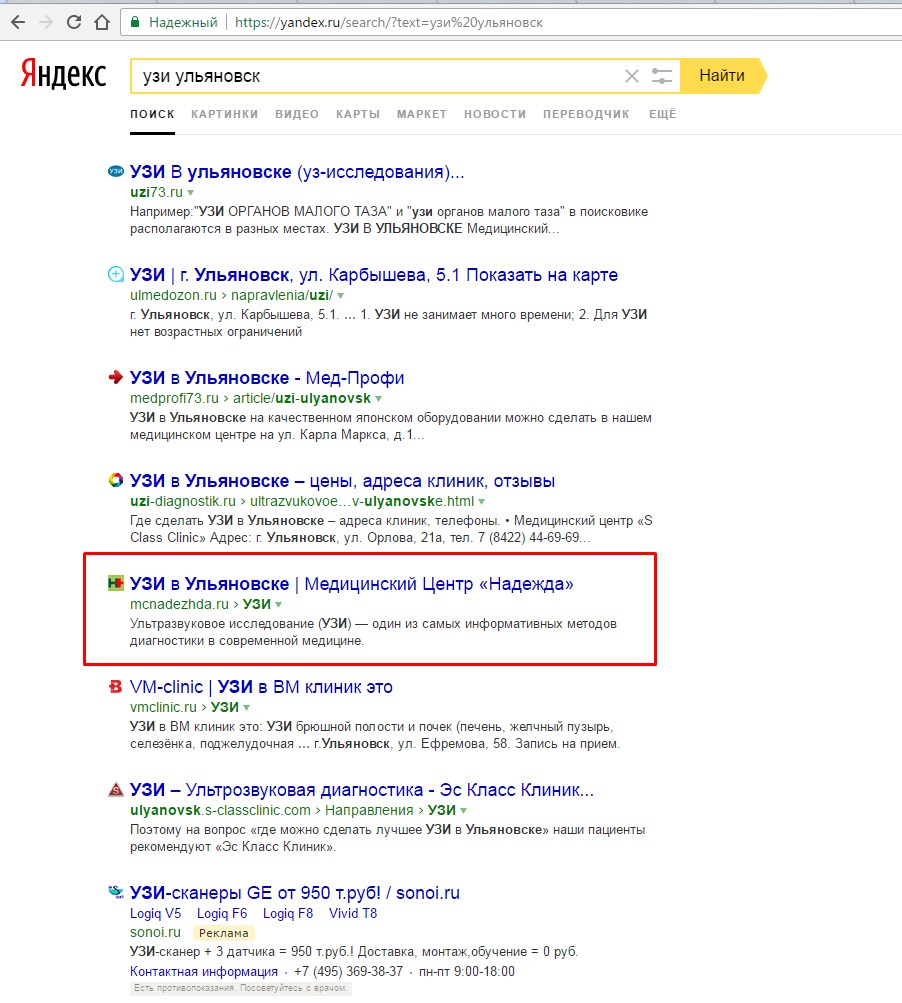Open ЕЩЁ menu
The height and width of the screenshot is (1003, 902).
(x=663, y=114)
